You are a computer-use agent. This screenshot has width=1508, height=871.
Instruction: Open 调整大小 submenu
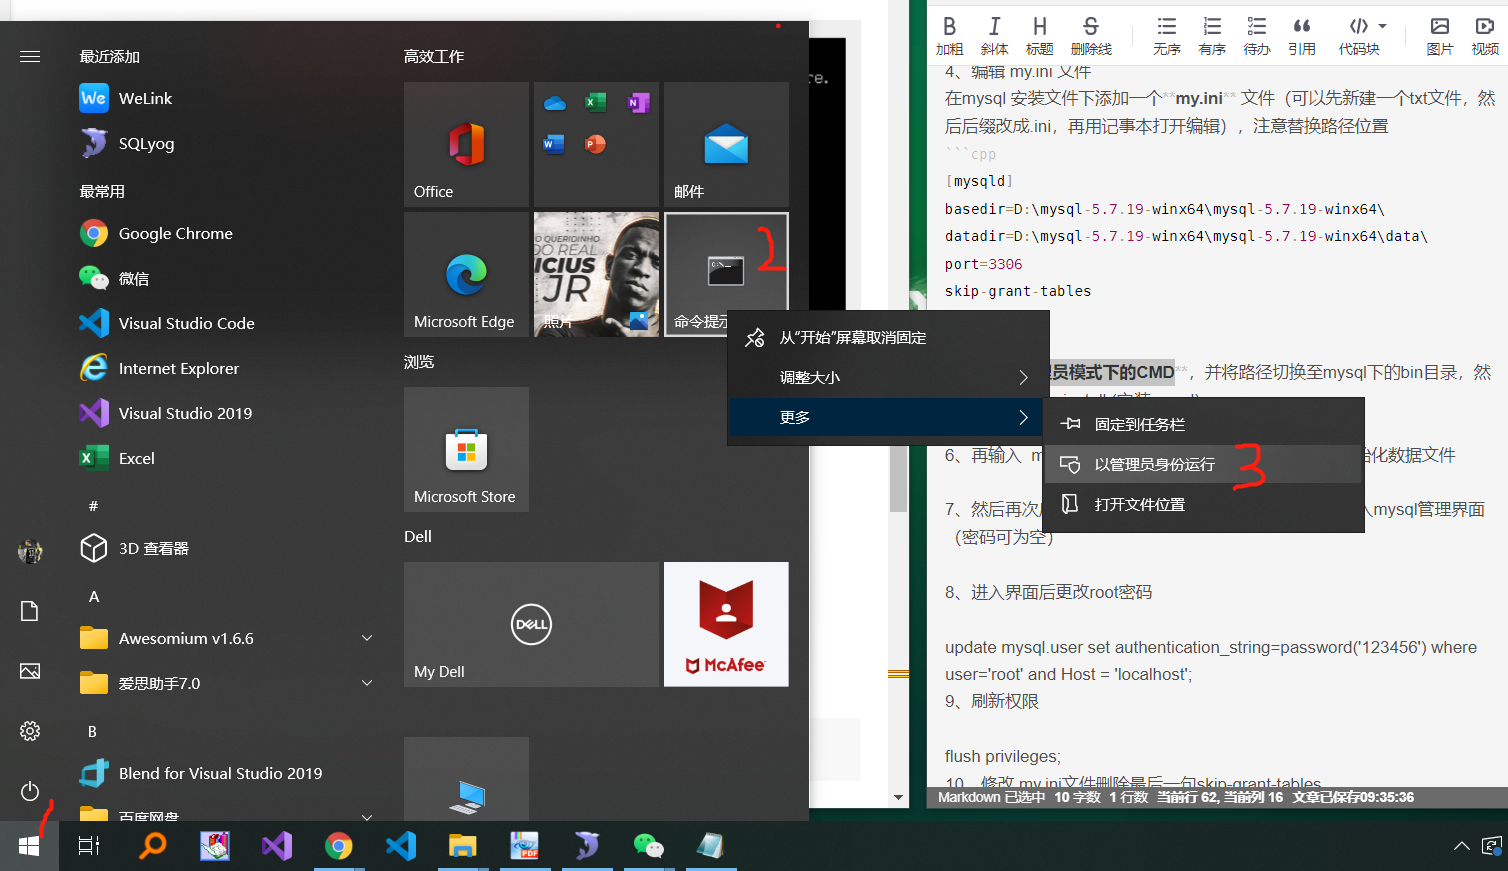point(888,378)
